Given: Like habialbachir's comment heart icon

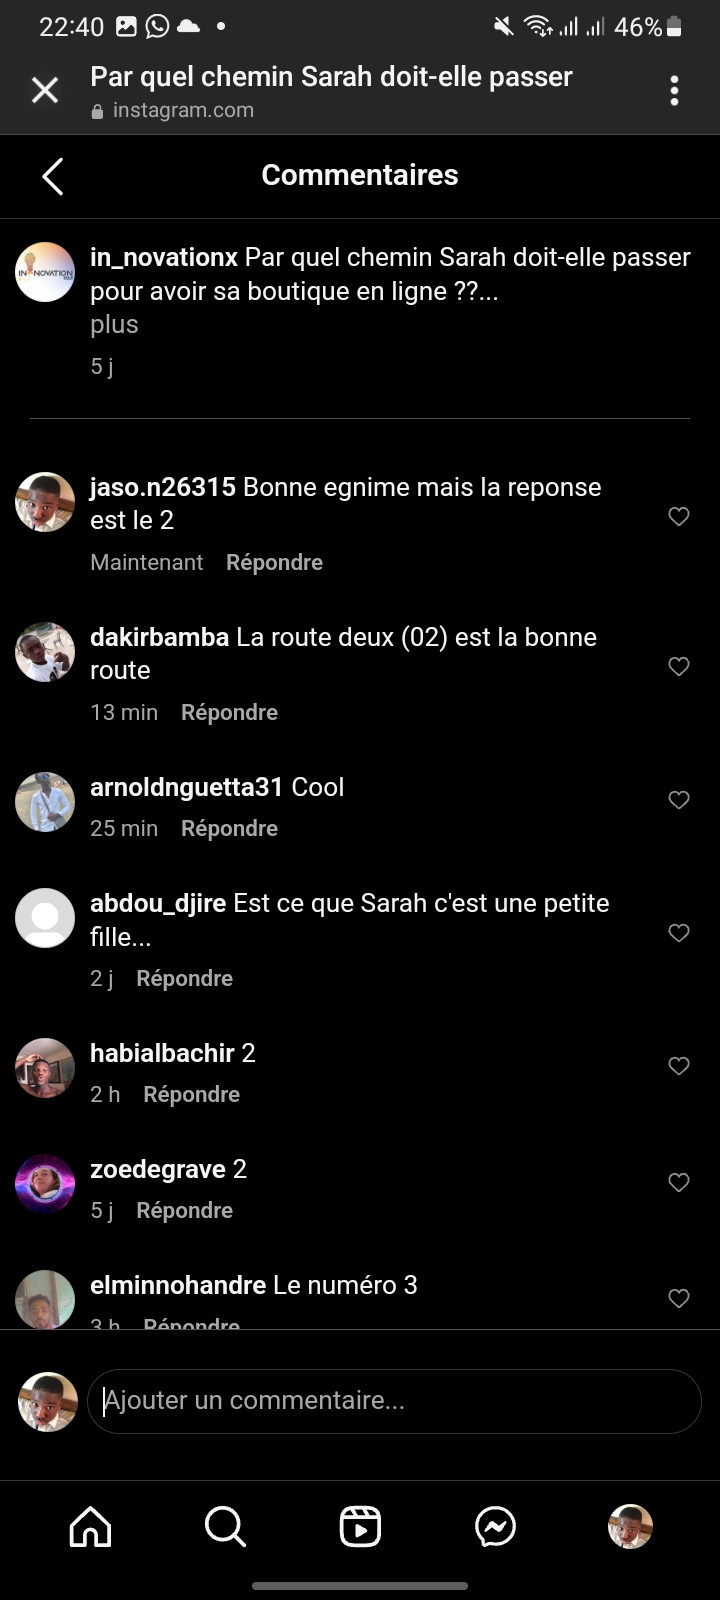Looking at the screenshot, I should [679, 1066].
